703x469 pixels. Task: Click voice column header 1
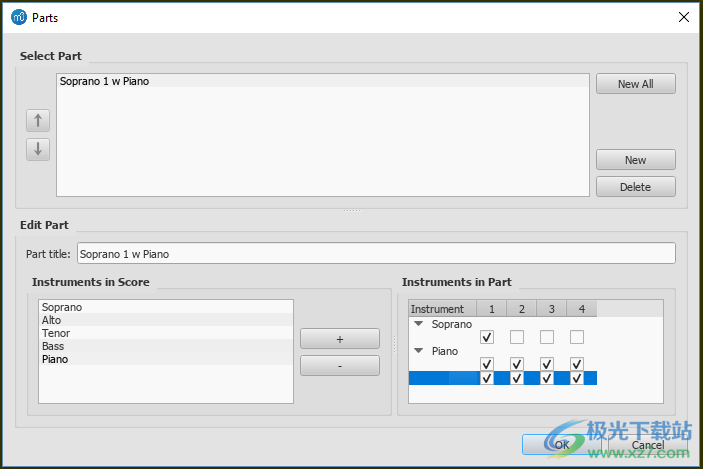point(491,309)
